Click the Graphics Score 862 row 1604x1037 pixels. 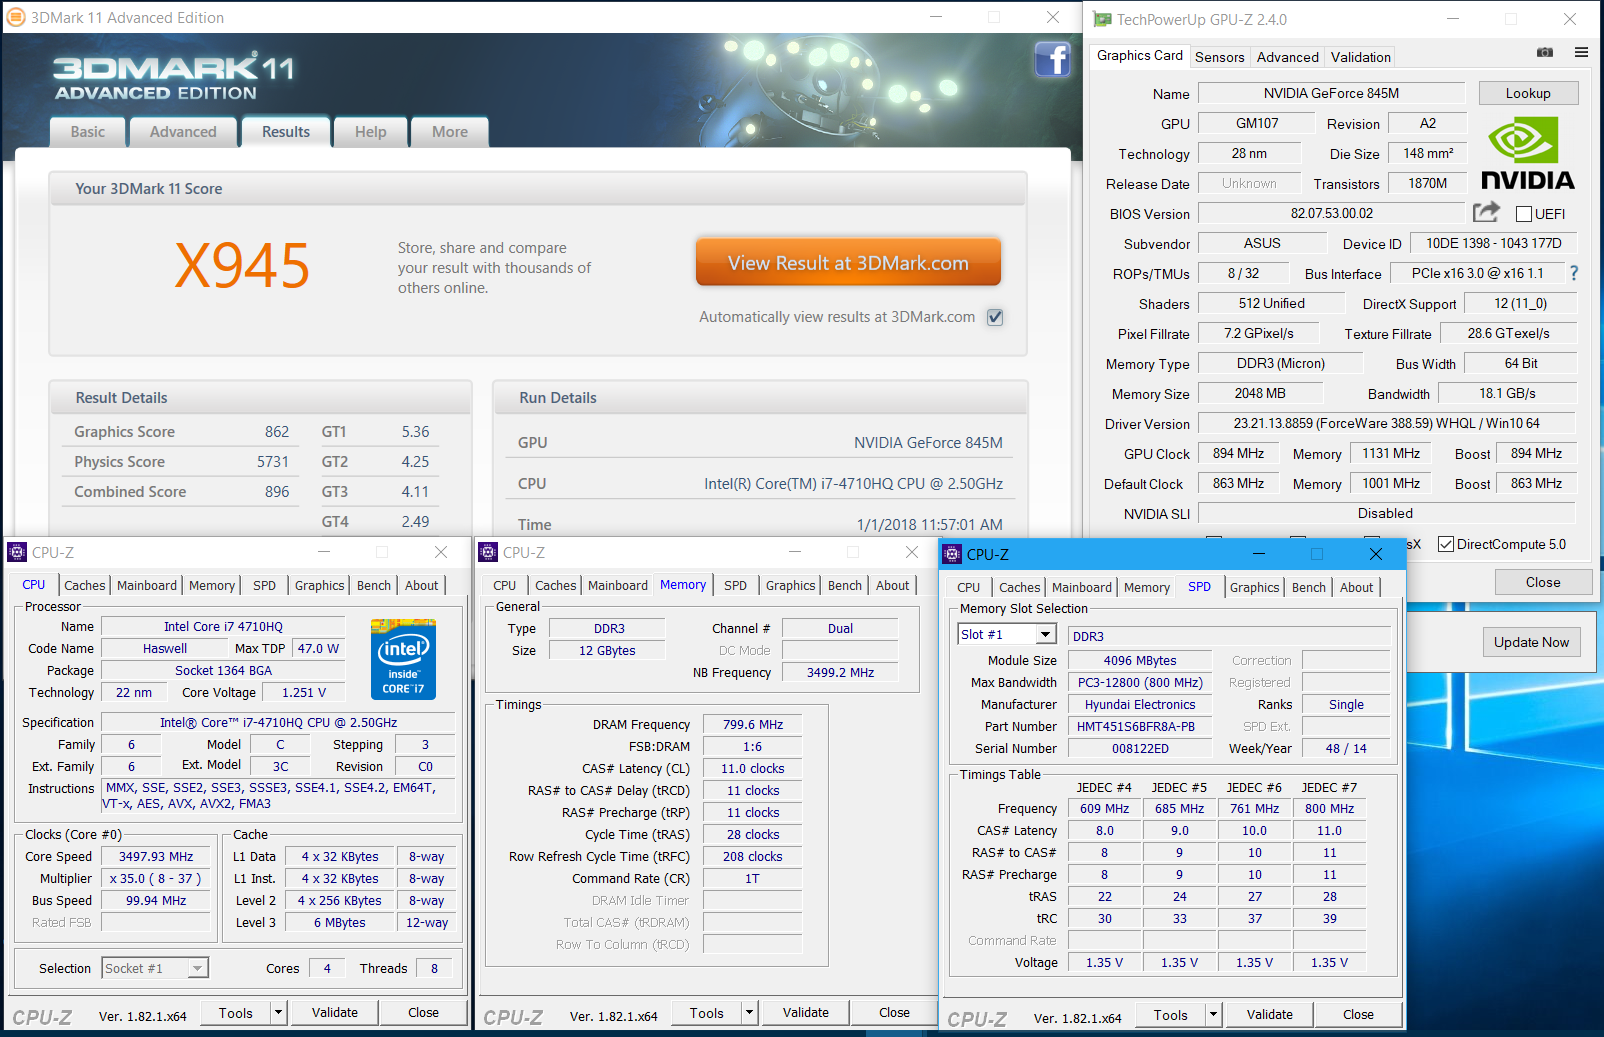click(182, 432)
